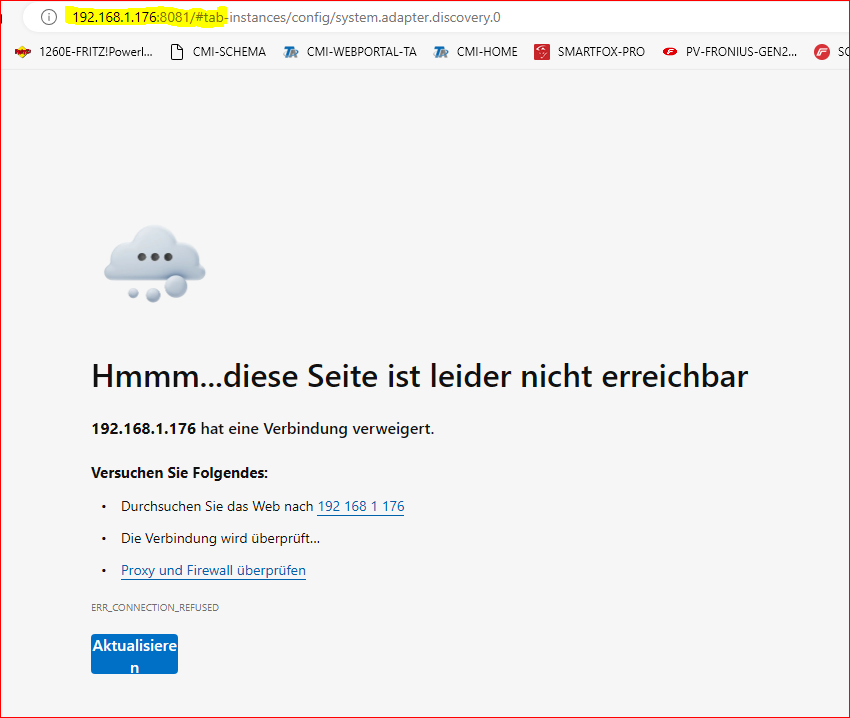Click the text 'hat eine Verbindung verweigert.'
Viewport: 850px width, 718px height.
317,429
